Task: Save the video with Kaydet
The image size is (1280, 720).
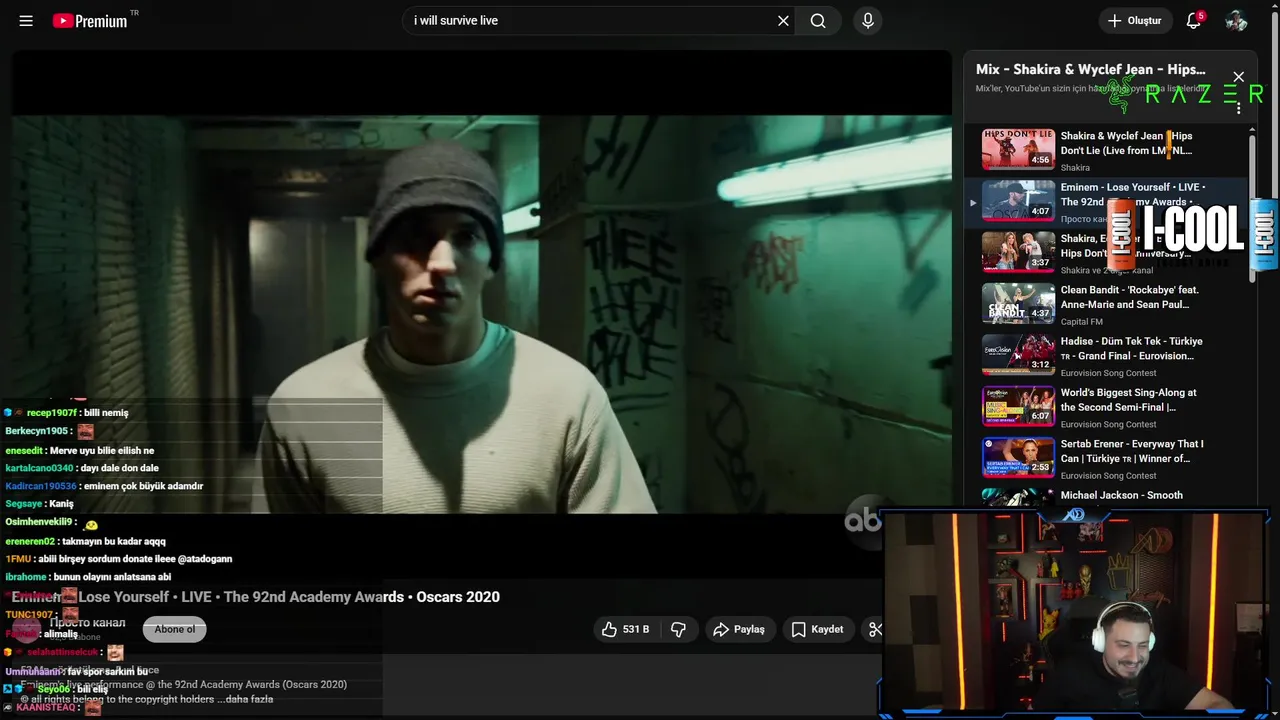Action: click(817, 629)
